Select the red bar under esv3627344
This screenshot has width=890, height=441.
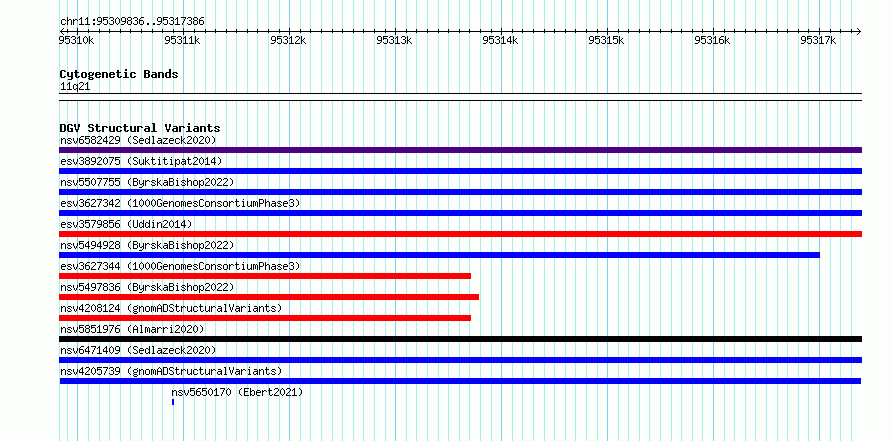point(265,276)
